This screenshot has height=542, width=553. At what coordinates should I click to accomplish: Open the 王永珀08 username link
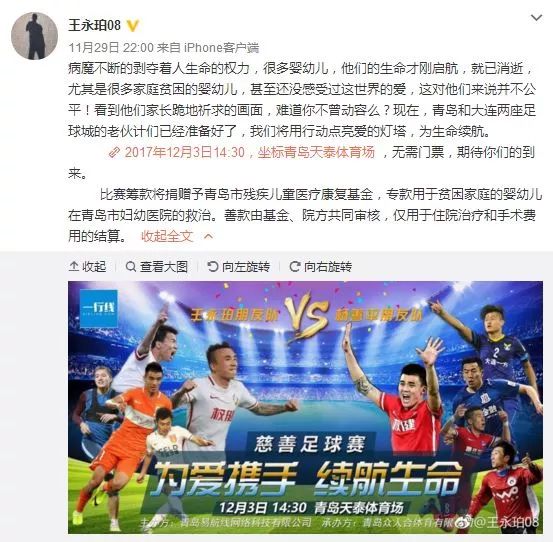pos(95,25)
